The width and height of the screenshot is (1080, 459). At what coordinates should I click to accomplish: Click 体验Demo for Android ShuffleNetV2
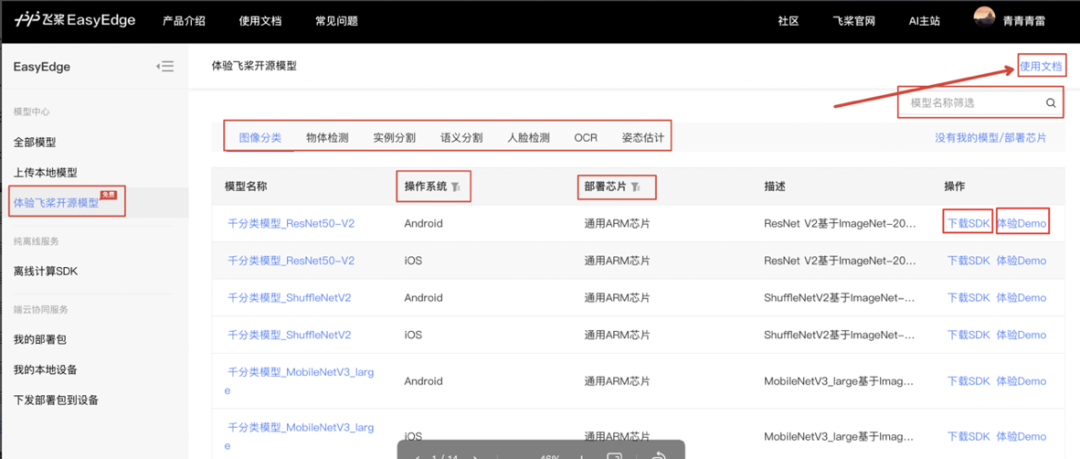pos(1021,298)
